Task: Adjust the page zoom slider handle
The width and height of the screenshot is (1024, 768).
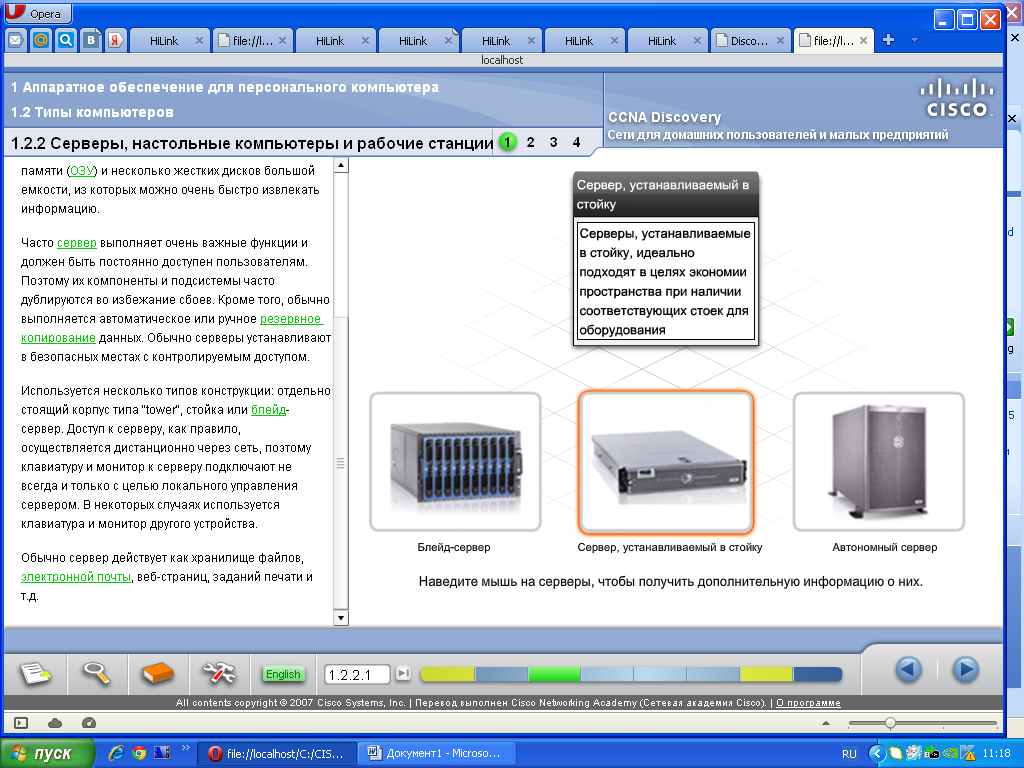Action: 890,723
